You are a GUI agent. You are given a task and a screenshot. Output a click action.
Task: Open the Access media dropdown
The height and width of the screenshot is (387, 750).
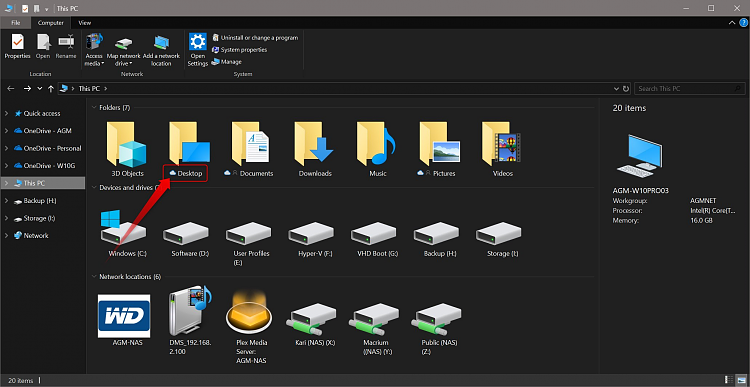94,50
